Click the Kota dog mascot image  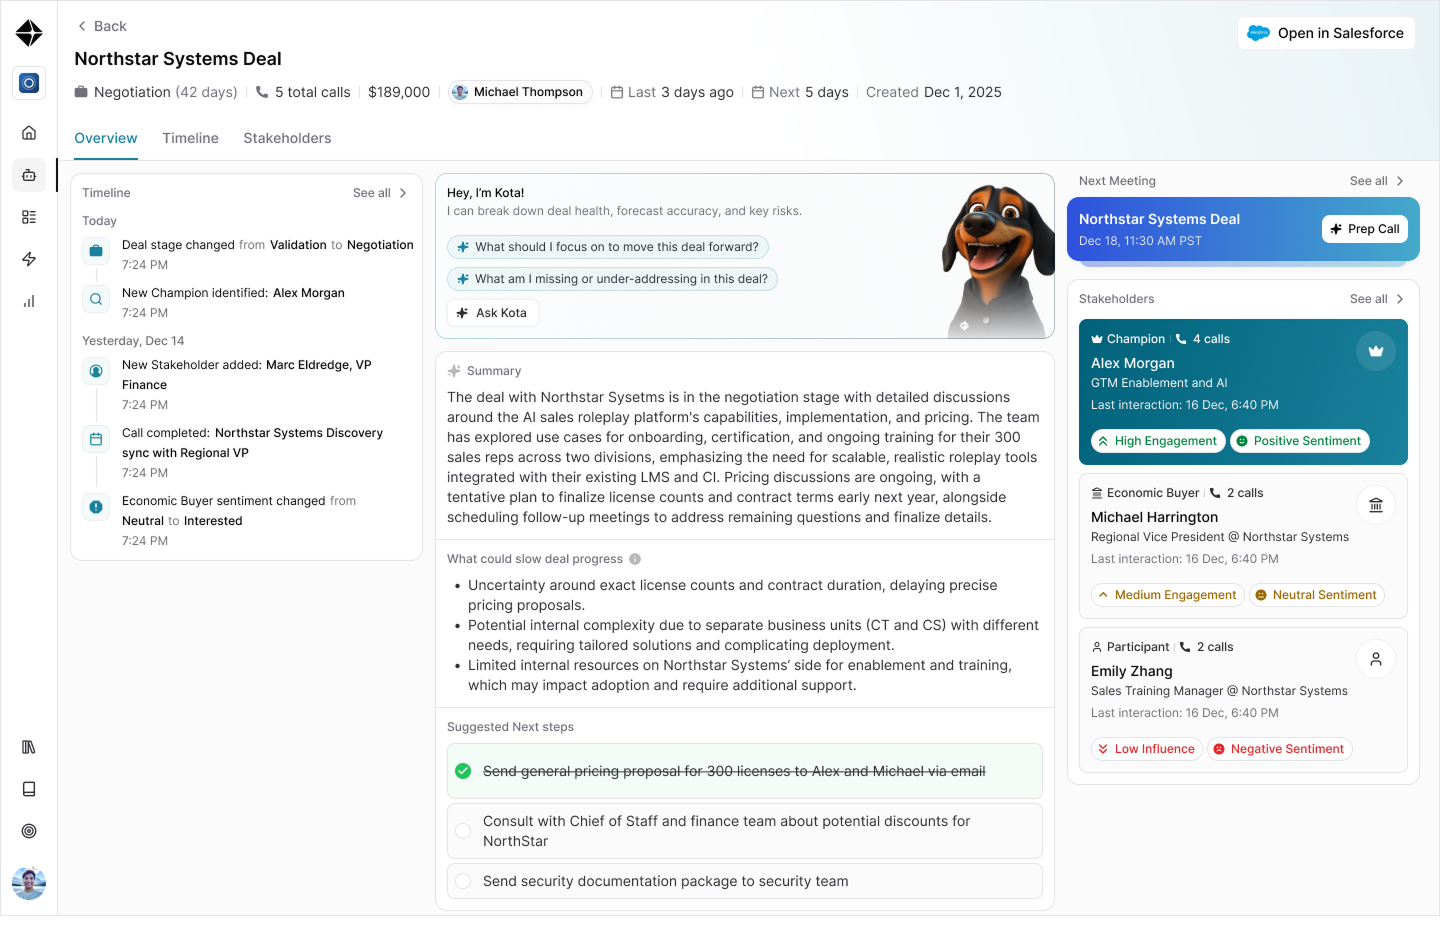[x=997, y=259]
